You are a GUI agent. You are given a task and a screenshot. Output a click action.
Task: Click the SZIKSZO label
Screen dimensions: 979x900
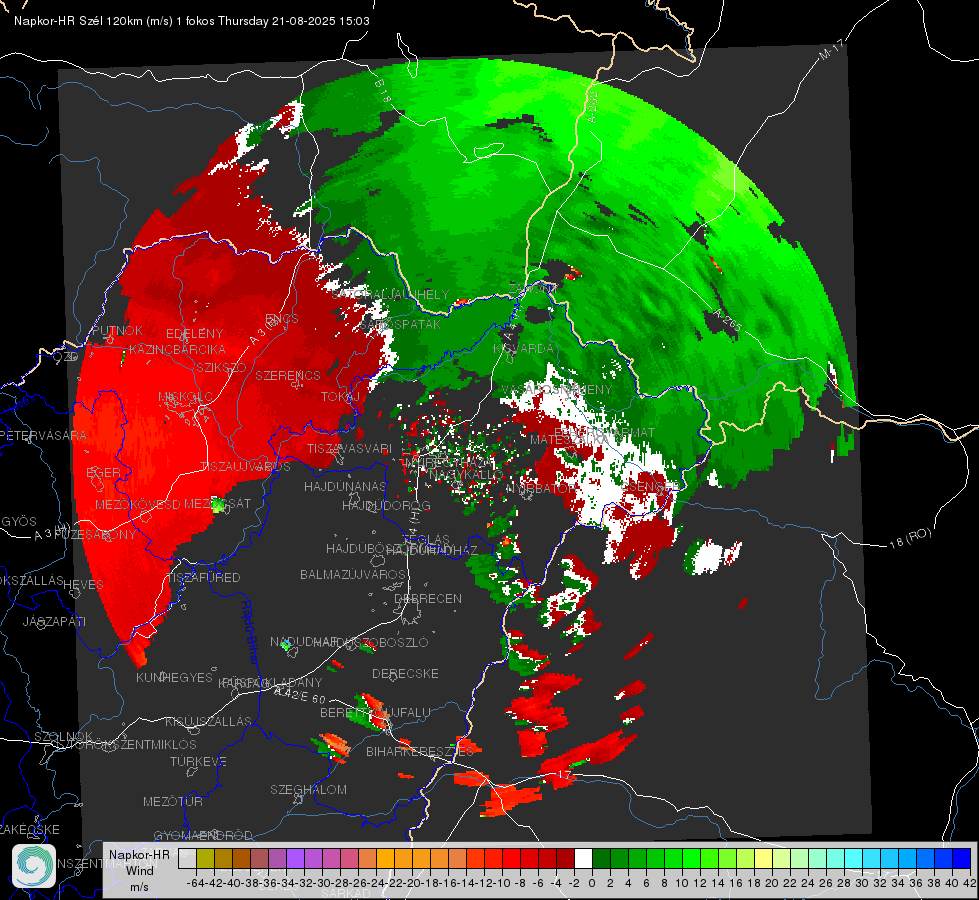[x=221, y=367]
